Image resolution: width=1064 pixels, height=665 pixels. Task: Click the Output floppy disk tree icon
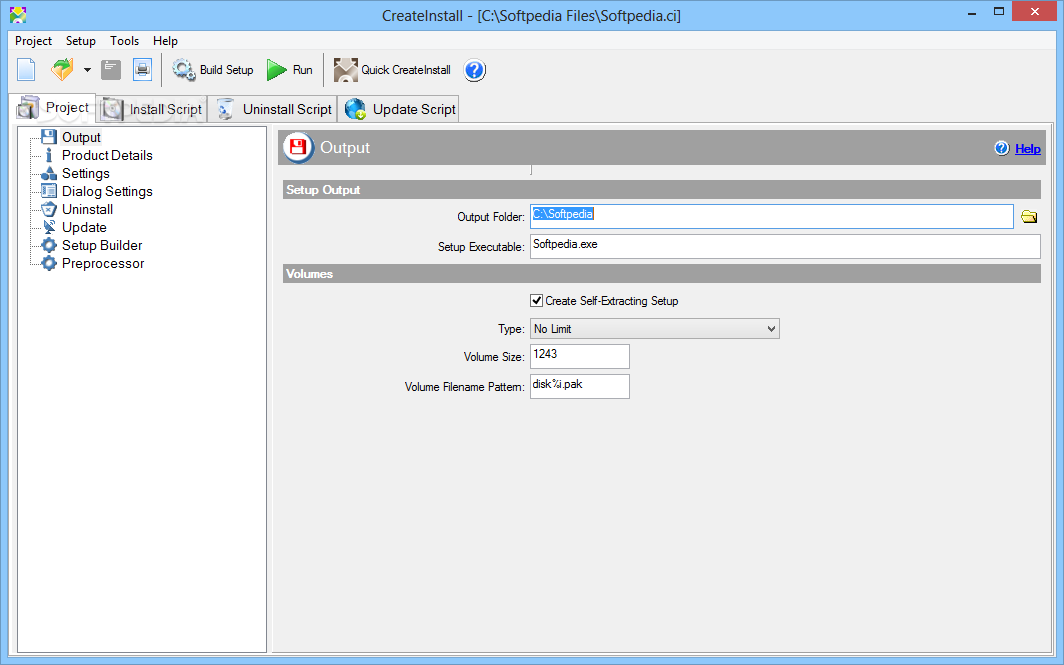(x=48, y=137)
